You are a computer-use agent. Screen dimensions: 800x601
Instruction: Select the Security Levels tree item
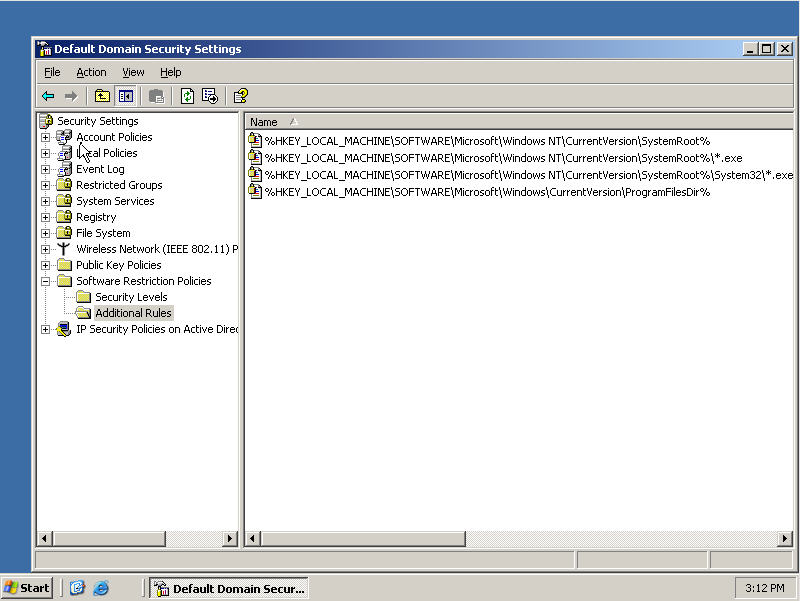[131, 297]
